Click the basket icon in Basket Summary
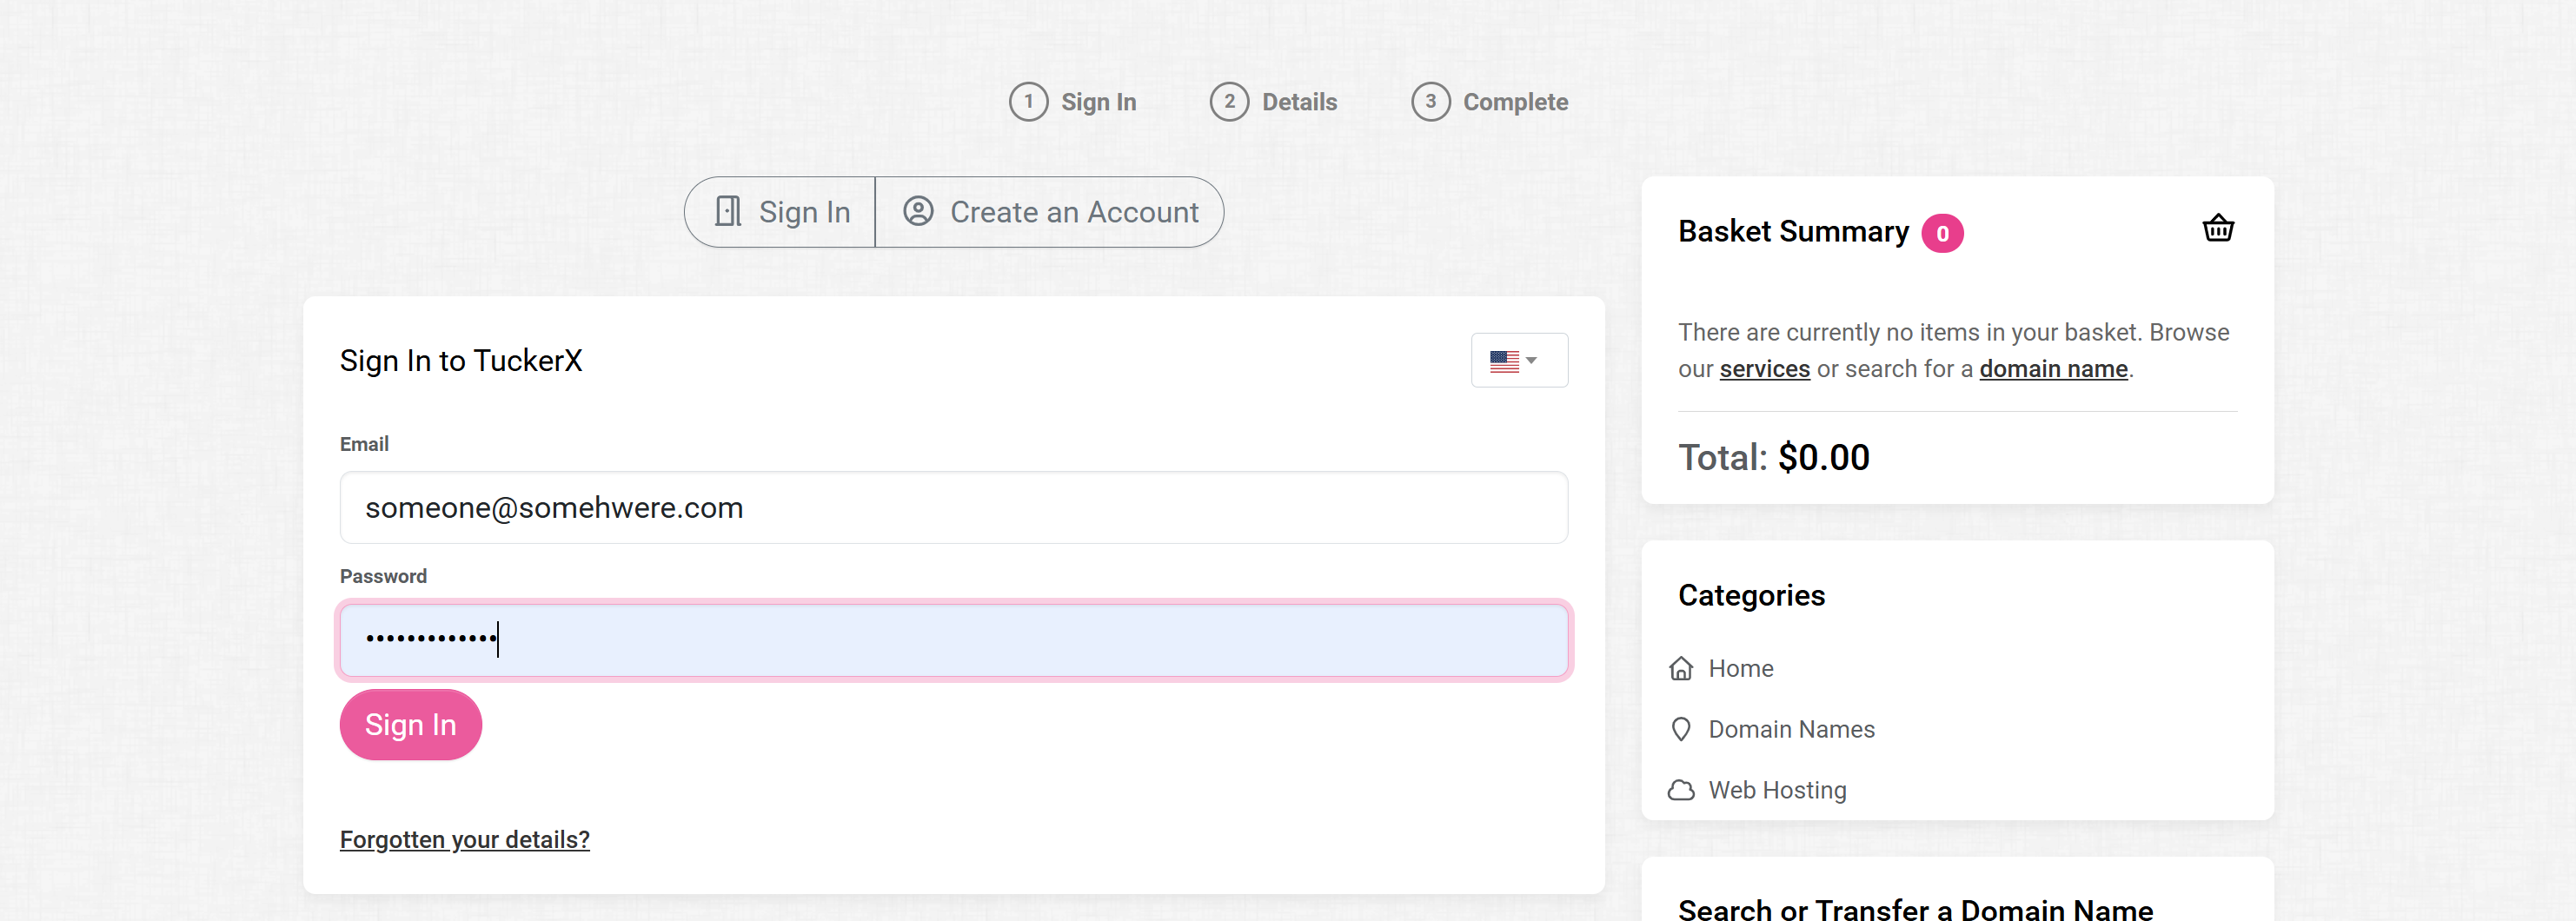Screen dimensions: 2576x921 [x=2217, y=229]
